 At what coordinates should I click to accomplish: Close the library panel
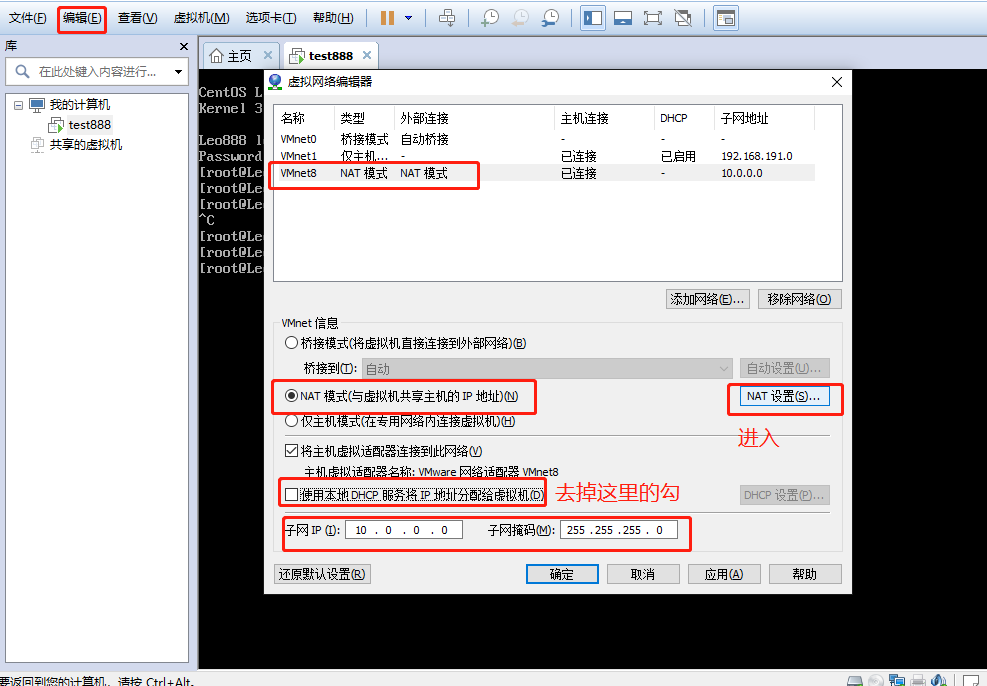click(184, 47)
